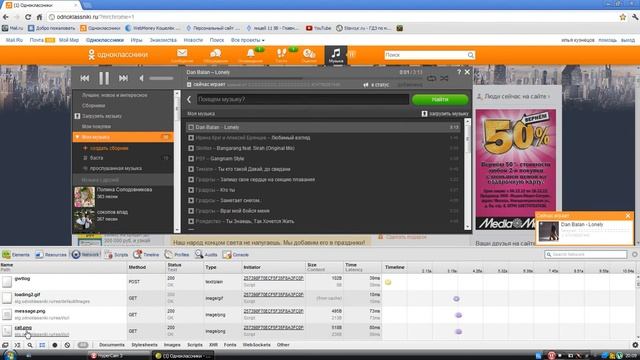The width and height of the screenshot is (640, 360).
Task: Focus the music search input field
Action: [x=302, y=99]
